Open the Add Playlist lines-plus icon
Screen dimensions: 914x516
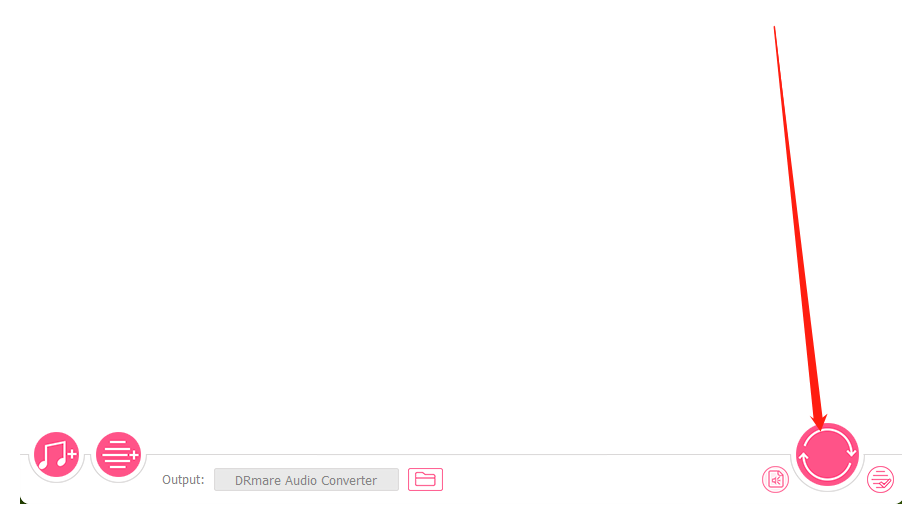(x=118, y=454)
